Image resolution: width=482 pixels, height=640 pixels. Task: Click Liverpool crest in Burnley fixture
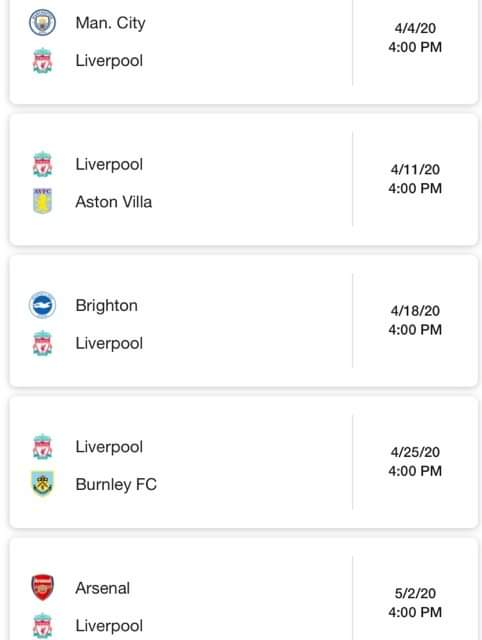[x=42, y=447]
